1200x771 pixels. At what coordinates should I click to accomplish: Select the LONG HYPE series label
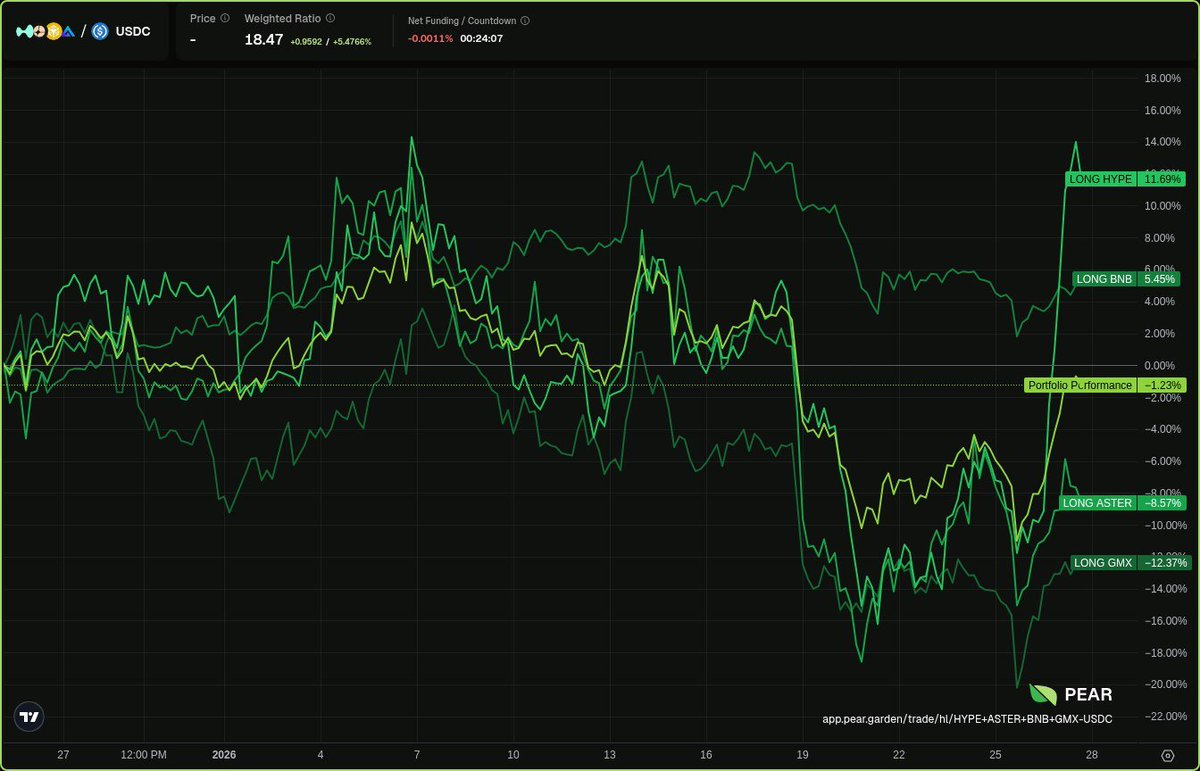pyautogui.click(x=1100, y=179)
